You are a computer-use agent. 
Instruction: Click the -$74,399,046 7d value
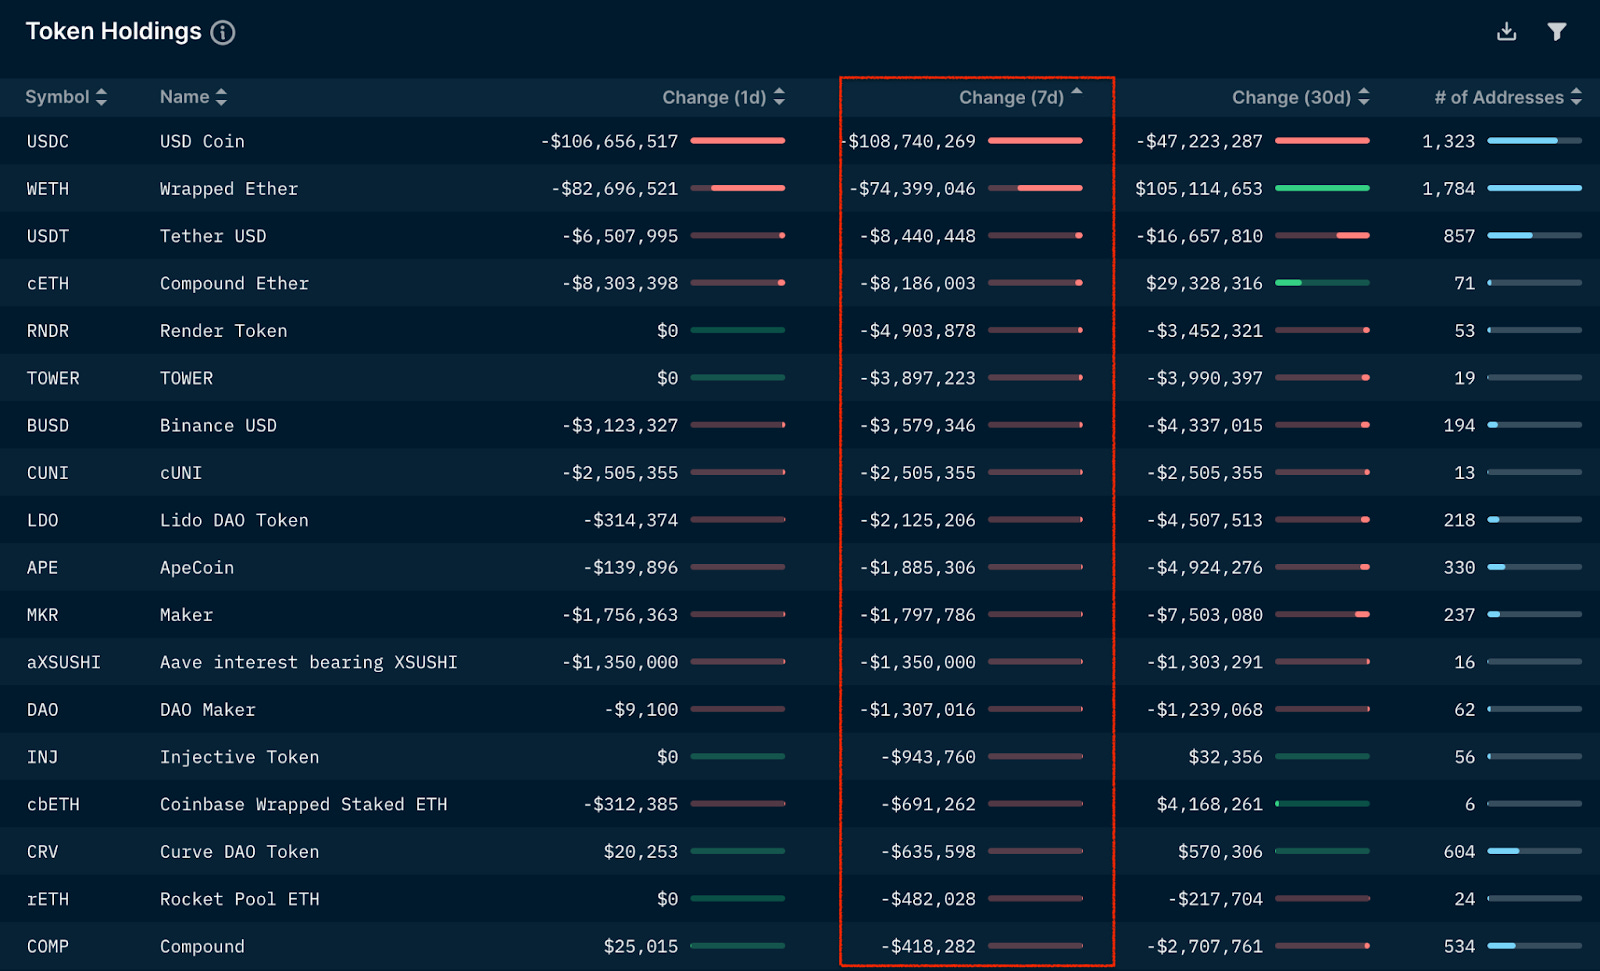coord(912,189)
